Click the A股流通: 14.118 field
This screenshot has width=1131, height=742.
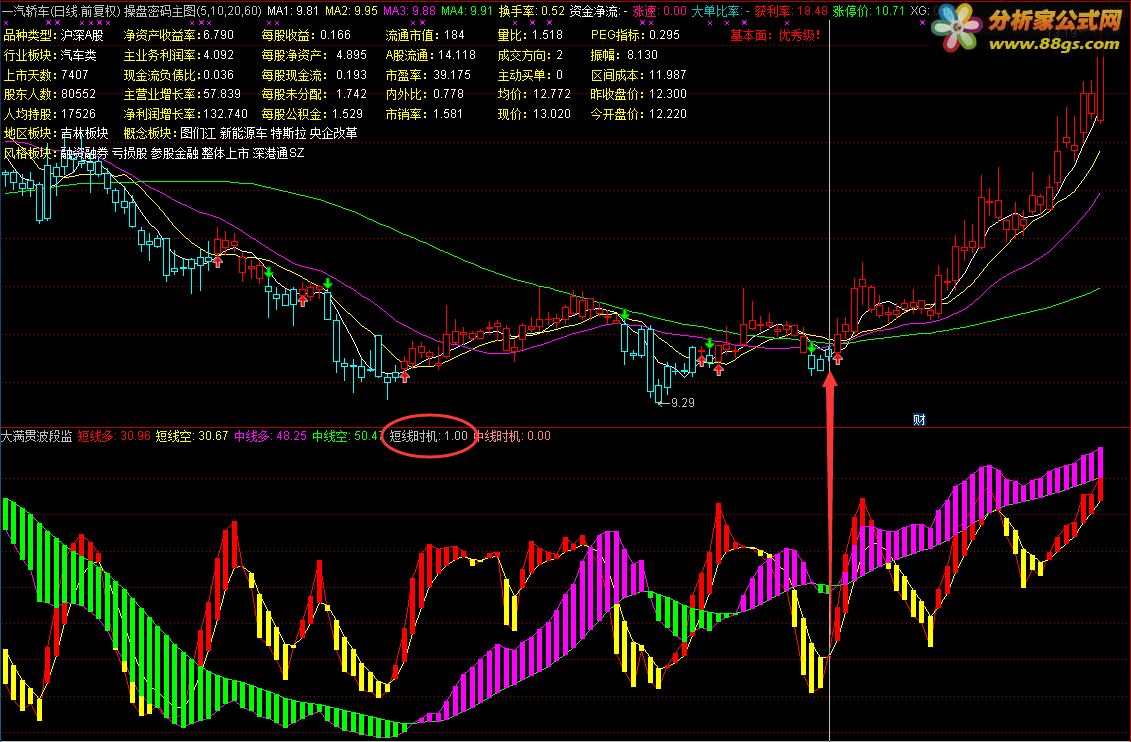click(431, 55)
